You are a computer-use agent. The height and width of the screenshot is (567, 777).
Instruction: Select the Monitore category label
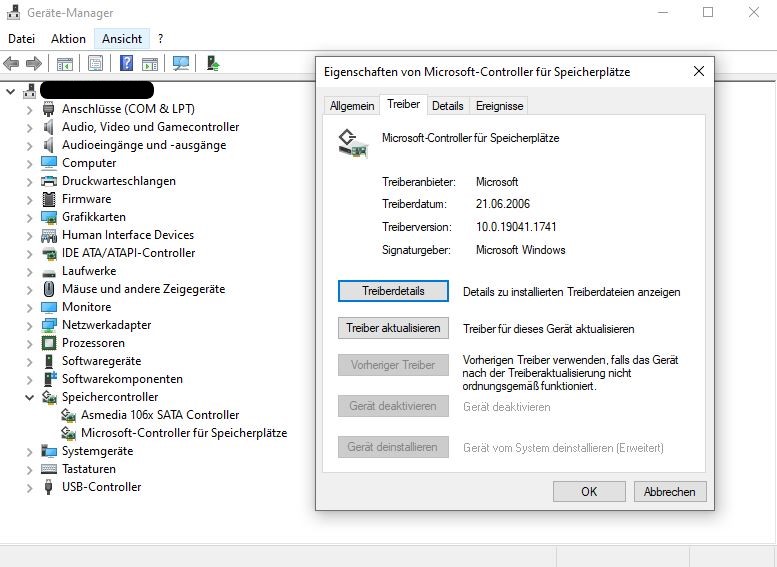pyautogui.click(x=86, y=307)
